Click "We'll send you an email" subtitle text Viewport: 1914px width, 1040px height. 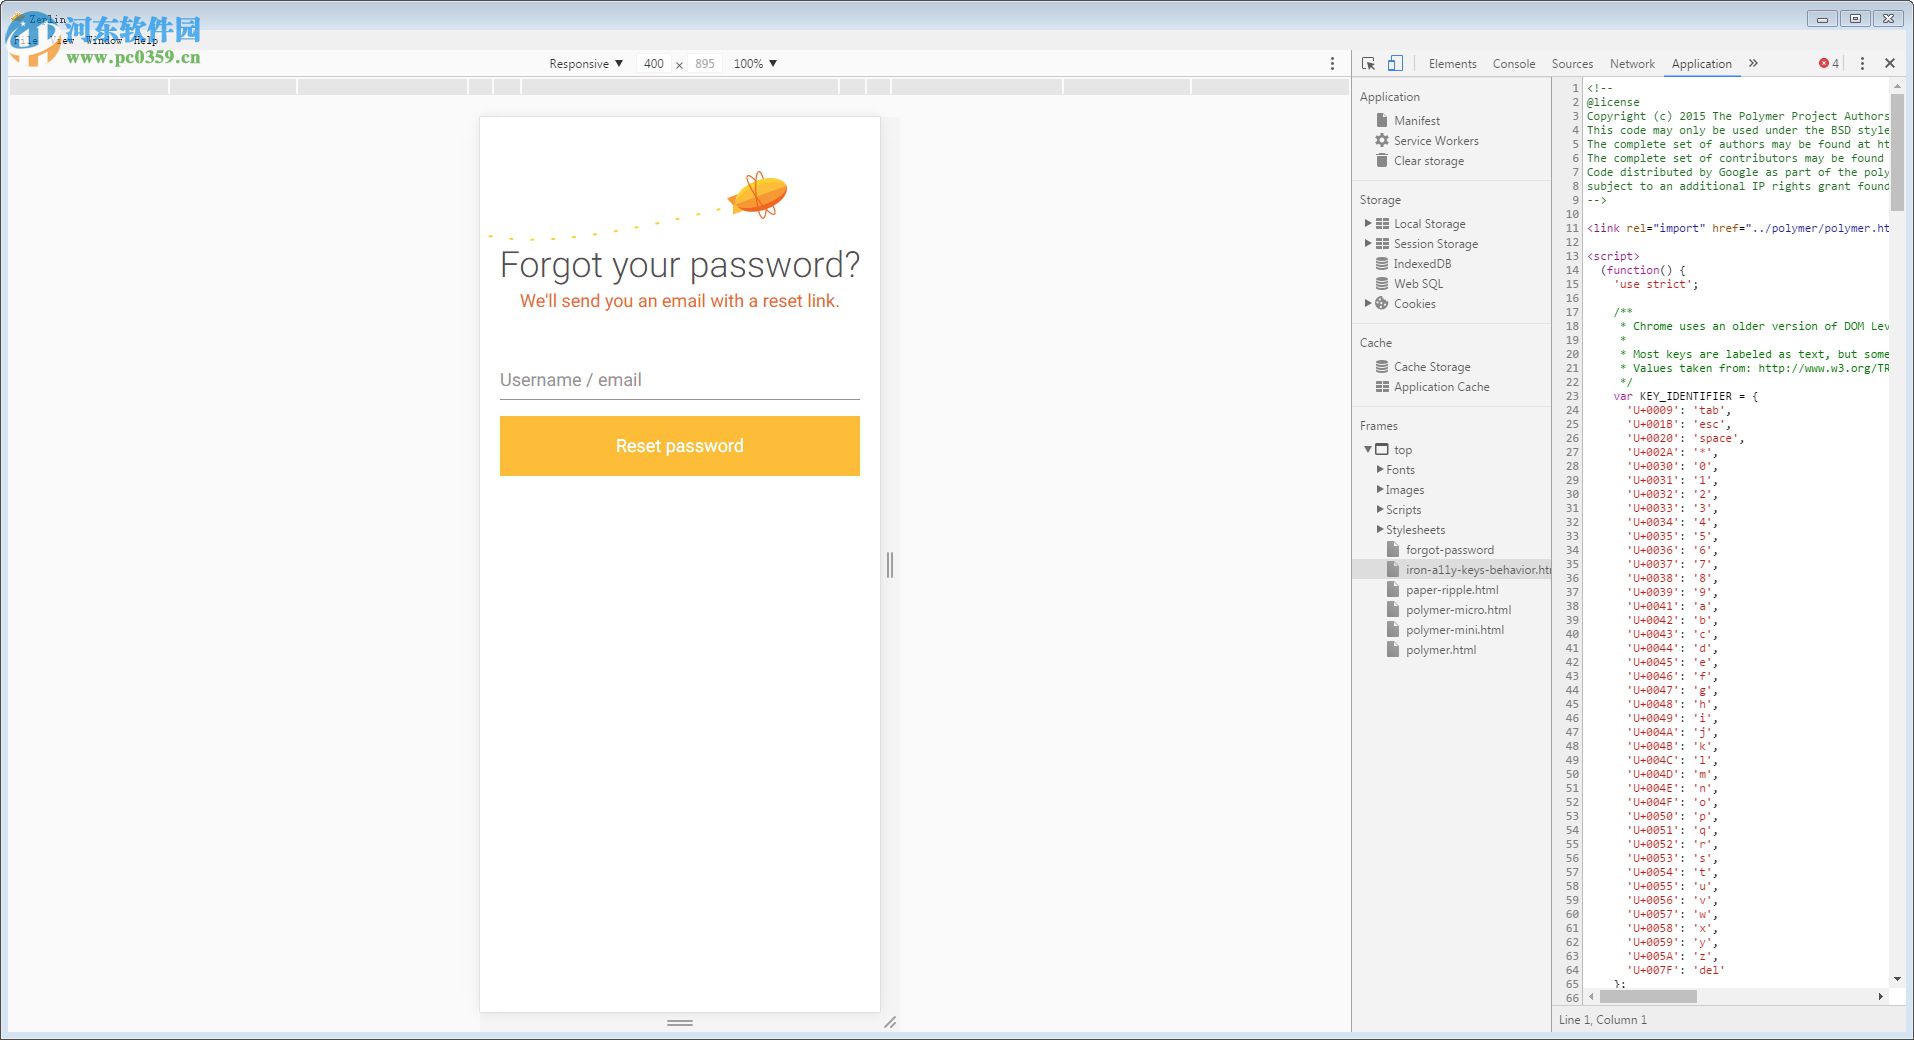click(x=680, y=301)
